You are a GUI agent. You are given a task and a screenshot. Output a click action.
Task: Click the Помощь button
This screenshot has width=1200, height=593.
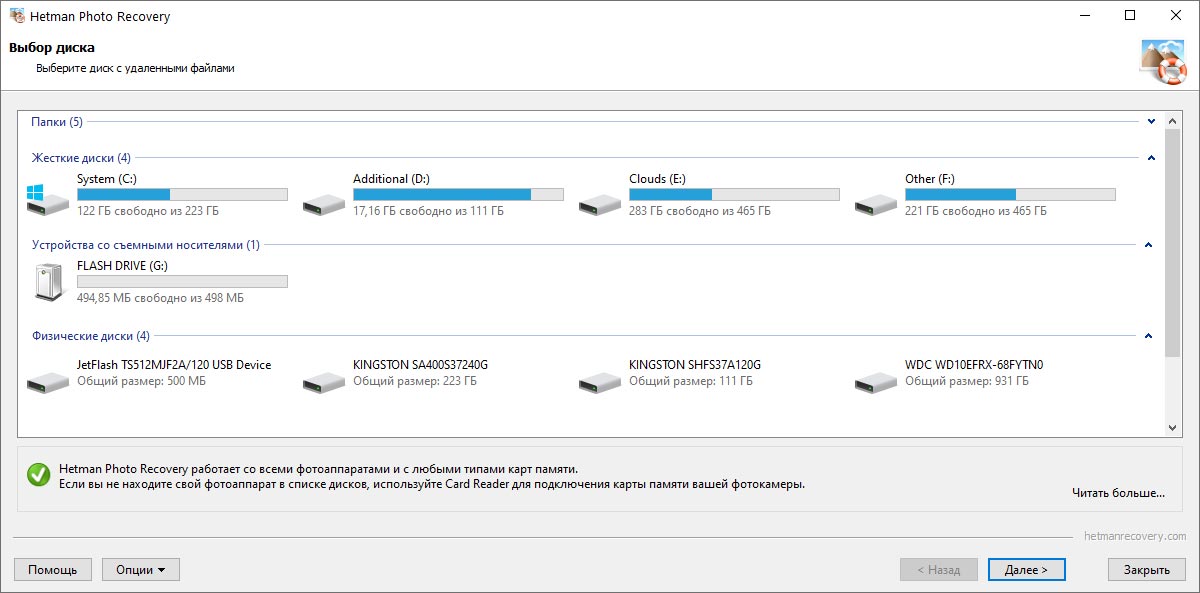(x=53, y=570)
